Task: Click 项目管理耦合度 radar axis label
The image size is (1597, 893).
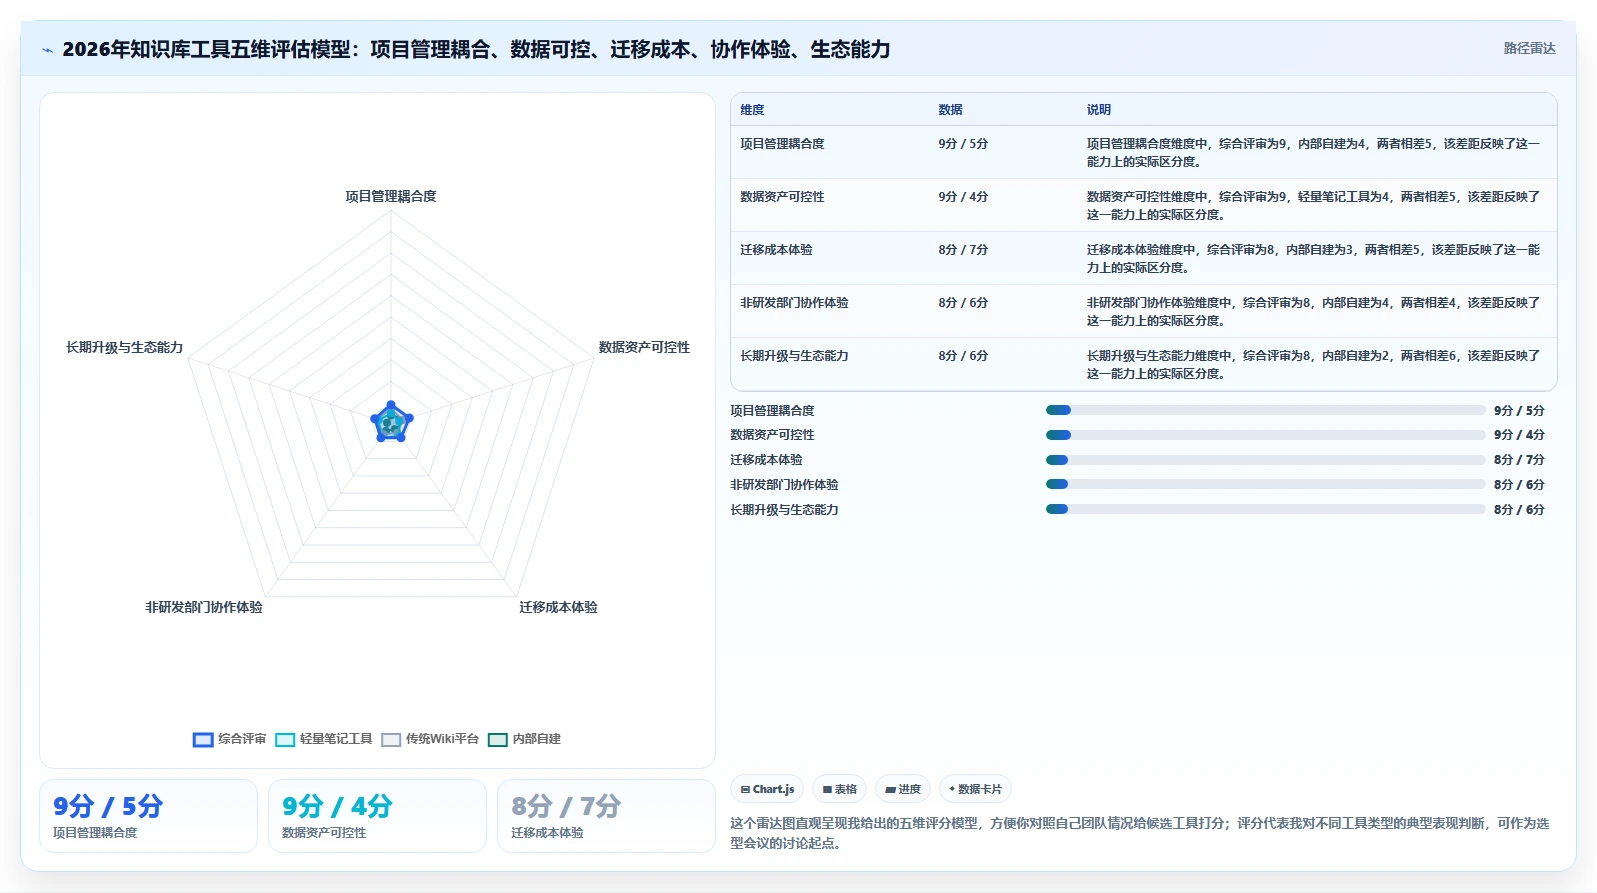Action: pyautogui.click(x=391, y=196)
